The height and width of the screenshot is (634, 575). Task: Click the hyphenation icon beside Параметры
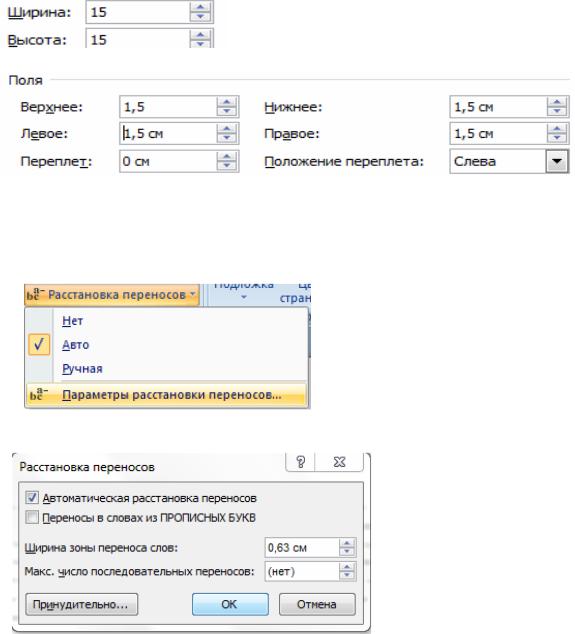(x=39, y=395)
